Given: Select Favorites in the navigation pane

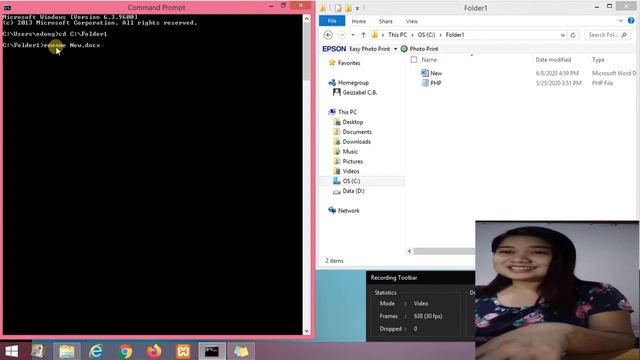Looking at the screenshot, I should 344,63.
